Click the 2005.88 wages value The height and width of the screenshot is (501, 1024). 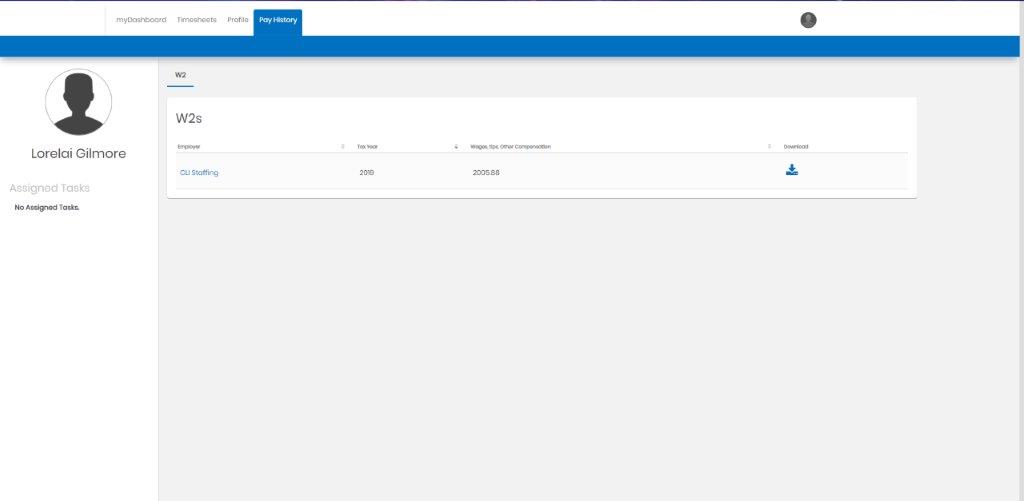click(486, 173)
